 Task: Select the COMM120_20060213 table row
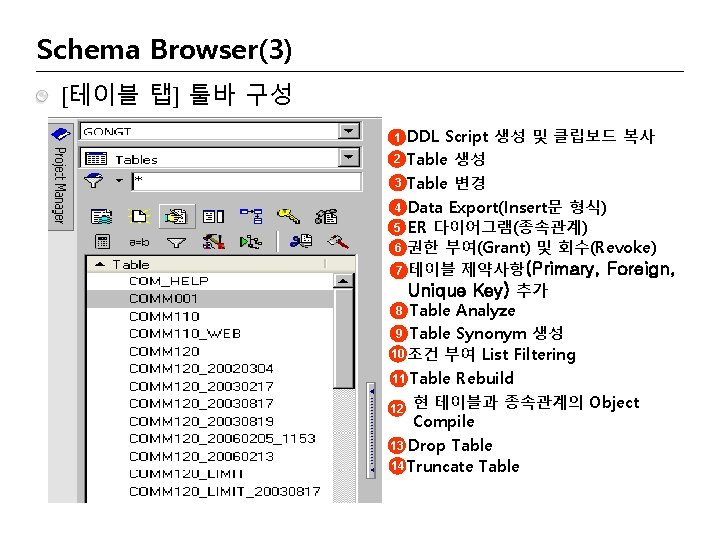(x=210, y=457)
